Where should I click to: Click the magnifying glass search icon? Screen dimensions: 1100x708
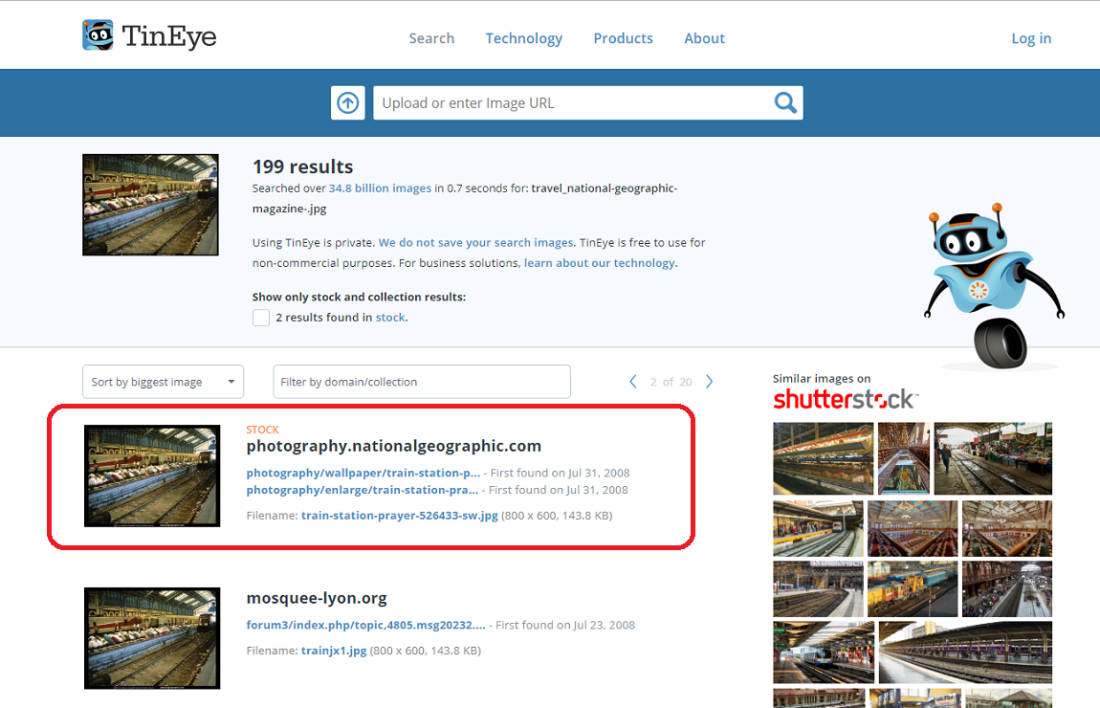coord(785,103)
